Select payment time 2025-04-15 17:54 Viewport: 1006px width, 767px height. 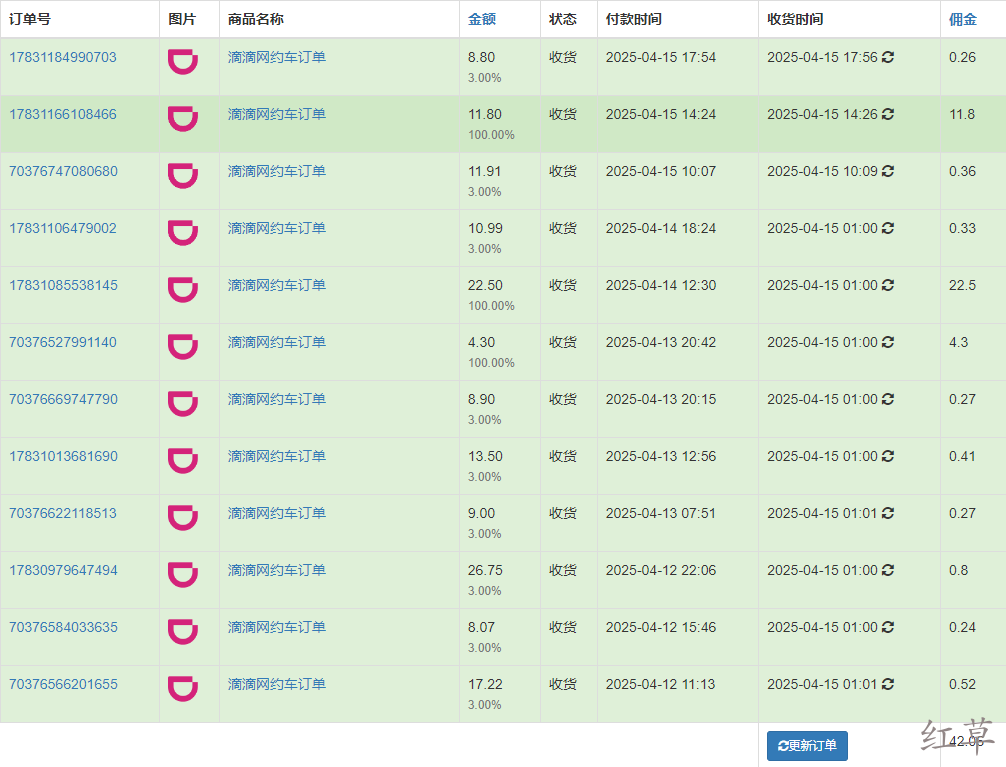point(661,57)
